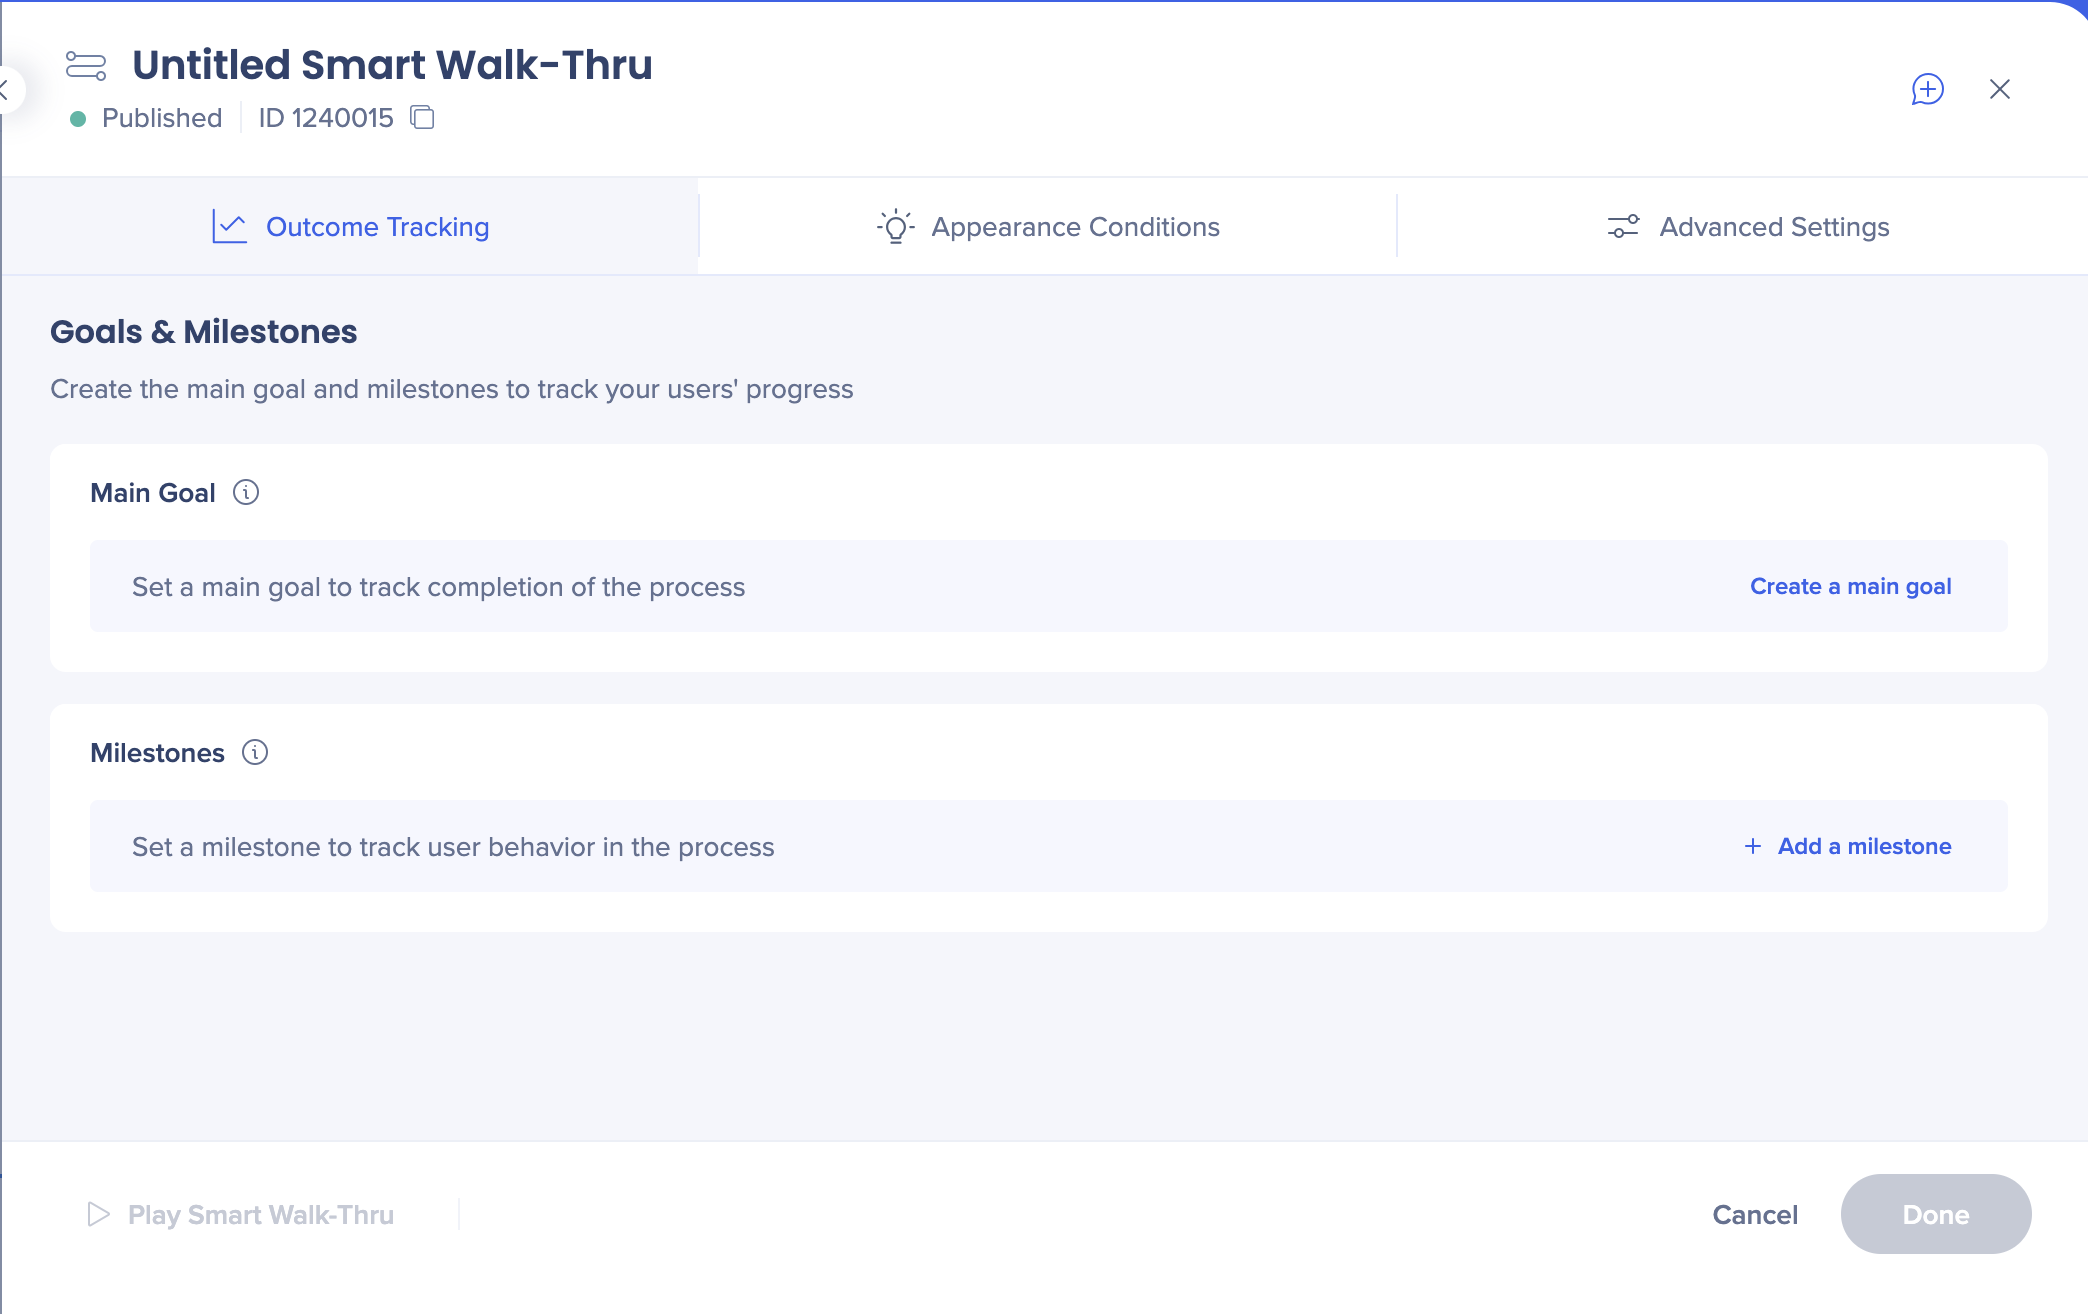Click the info icon next to Milestones
The width and height of the screenshot is (2088, 1314).
tap(255, 752)
